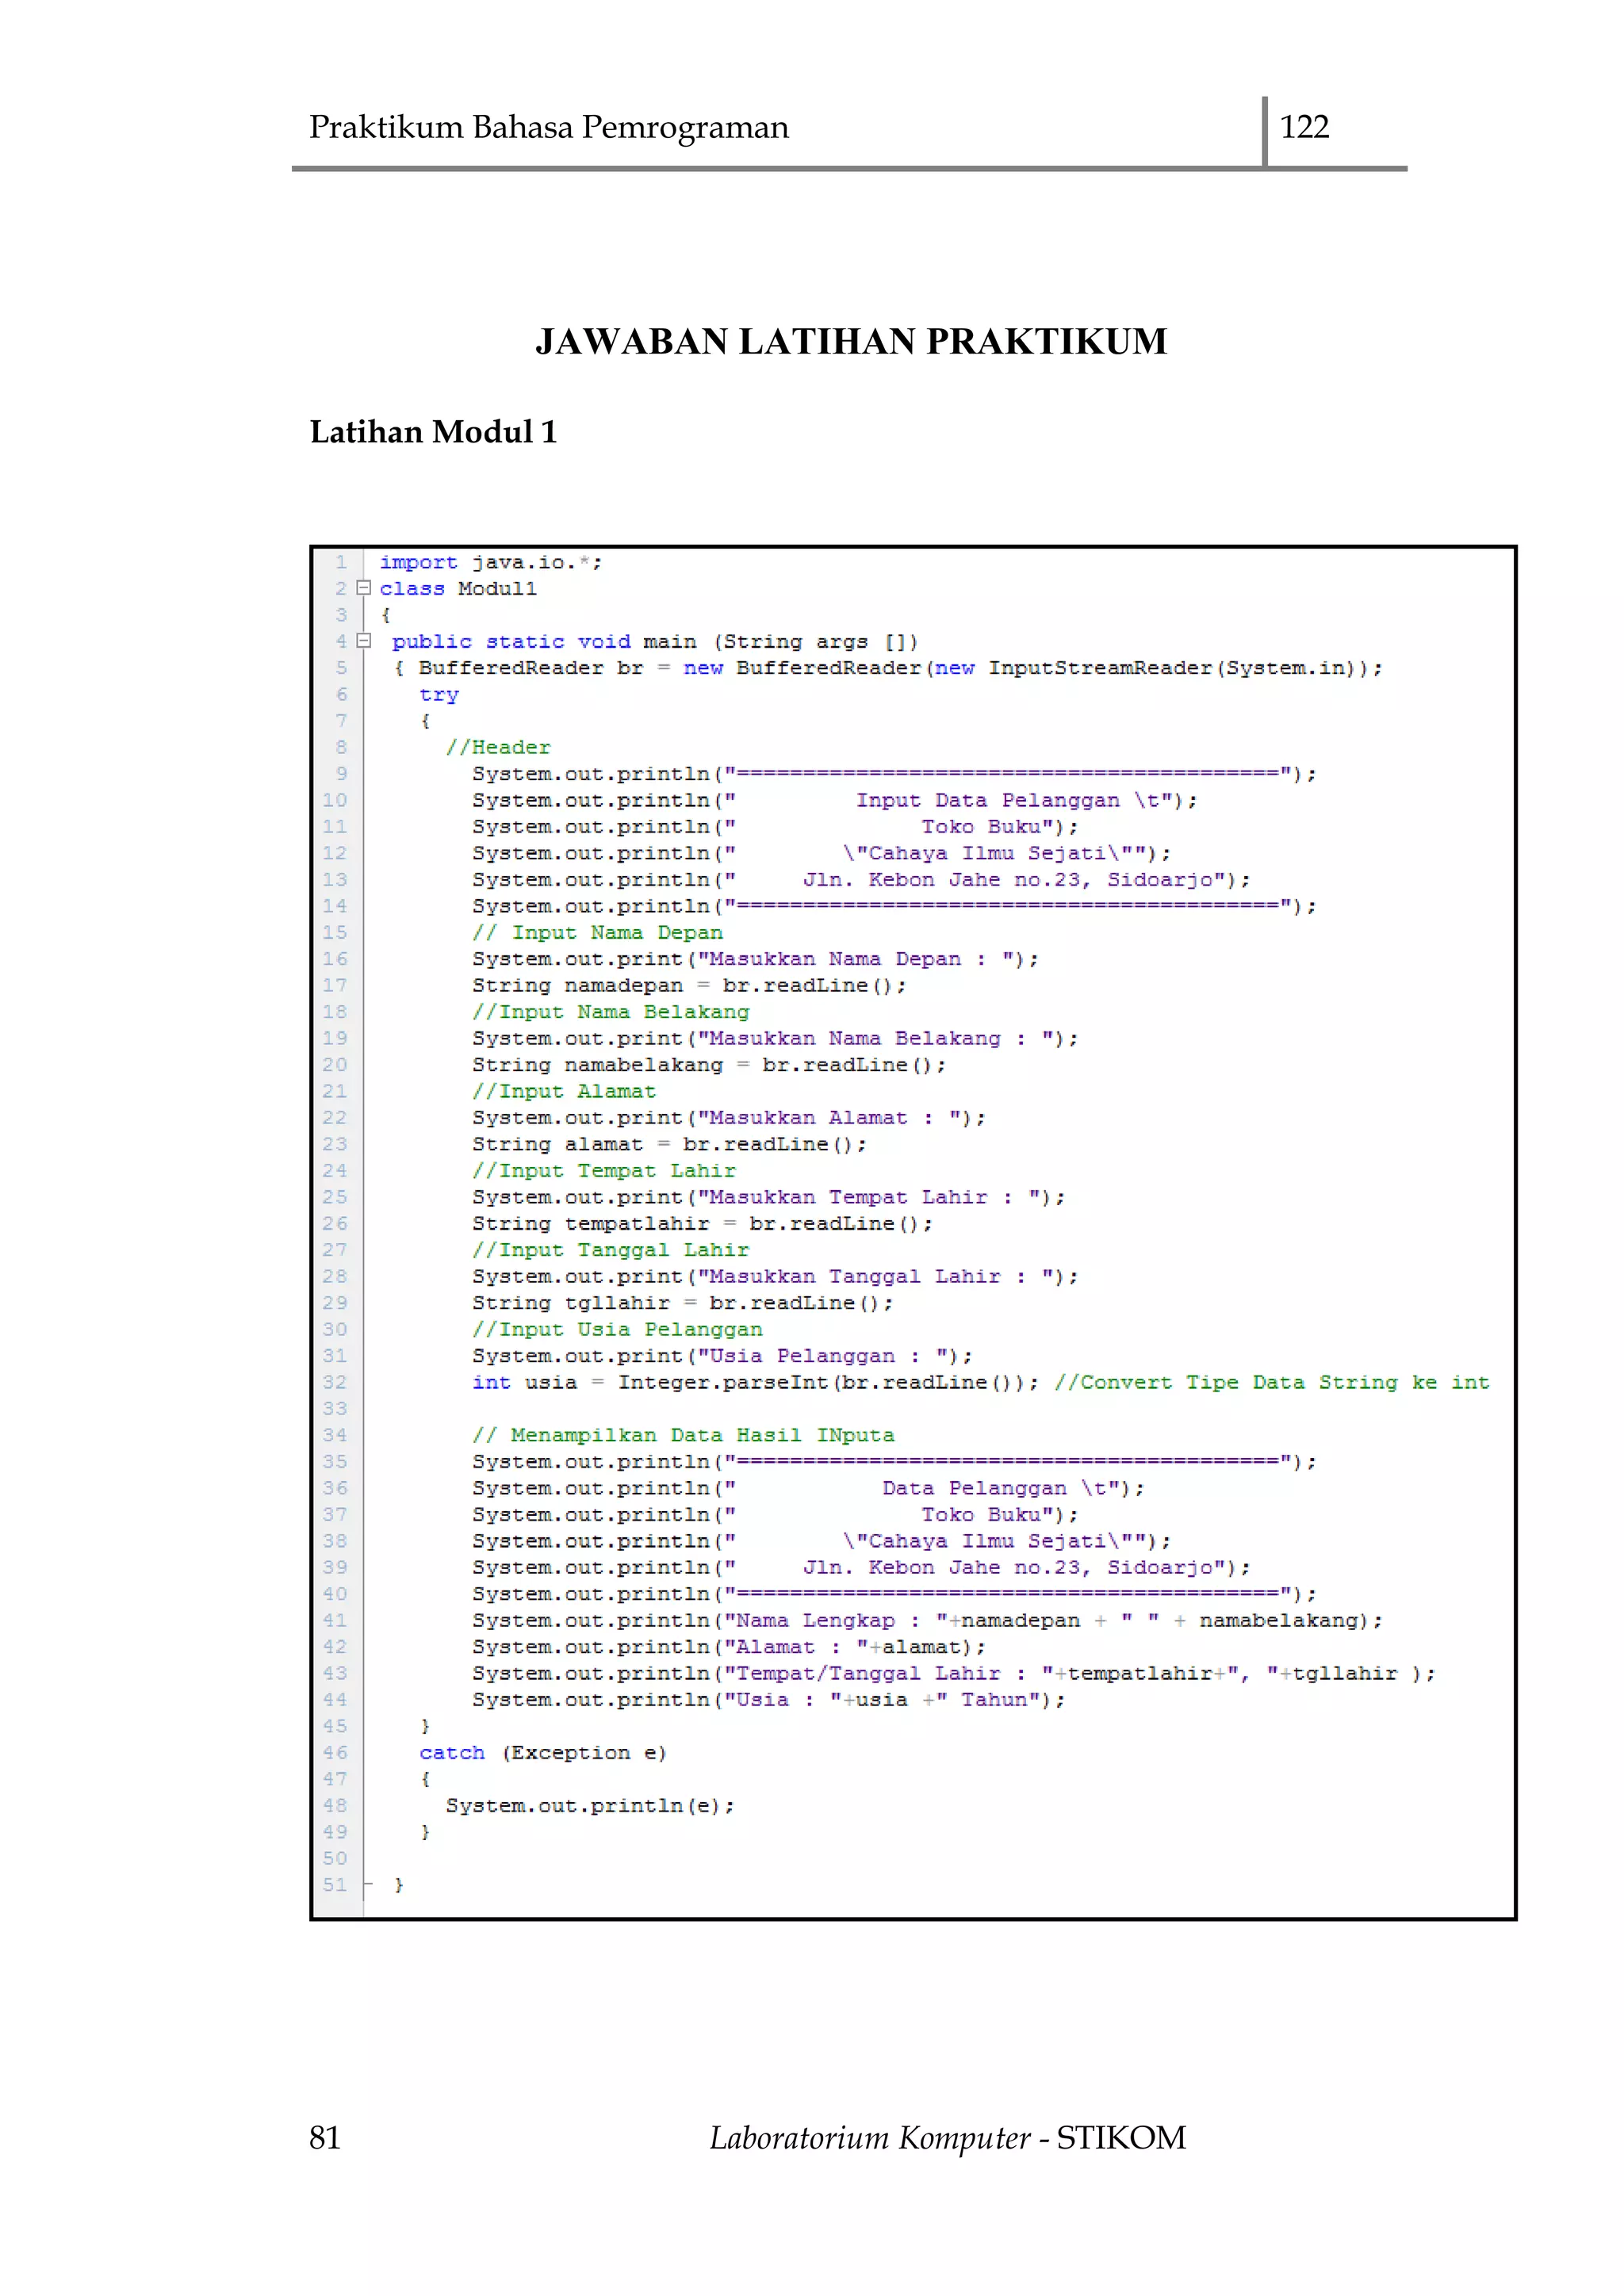Screen dimensions: 1624x2296
Task: Click the 'System.out.println(e);' statement
Action: point(589,1806)
